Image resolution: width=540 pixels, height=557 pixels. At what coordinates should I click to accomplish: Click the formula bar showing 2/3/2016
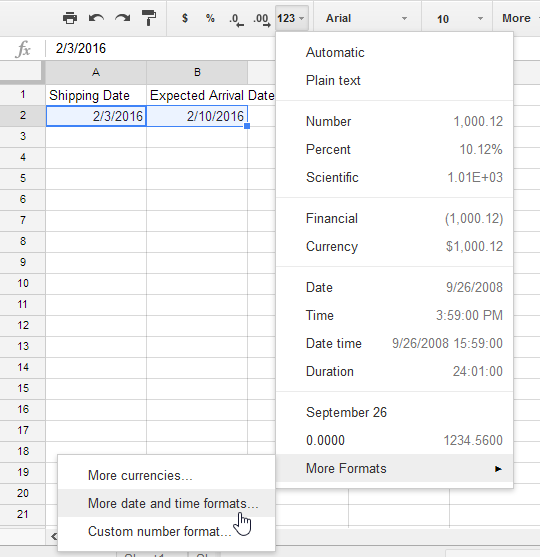point(162,48)
